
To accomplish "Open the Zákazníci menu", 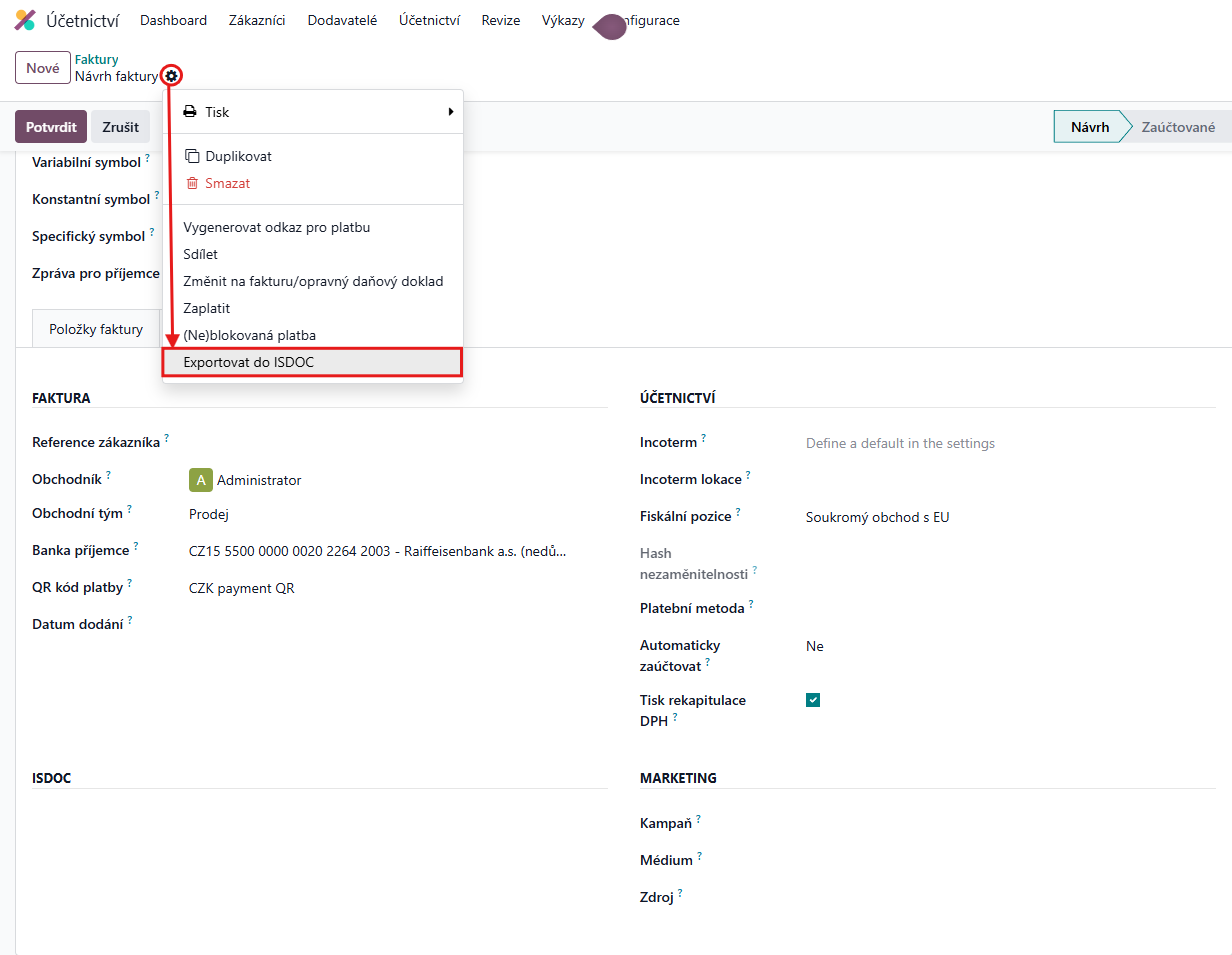I will 257,20.
